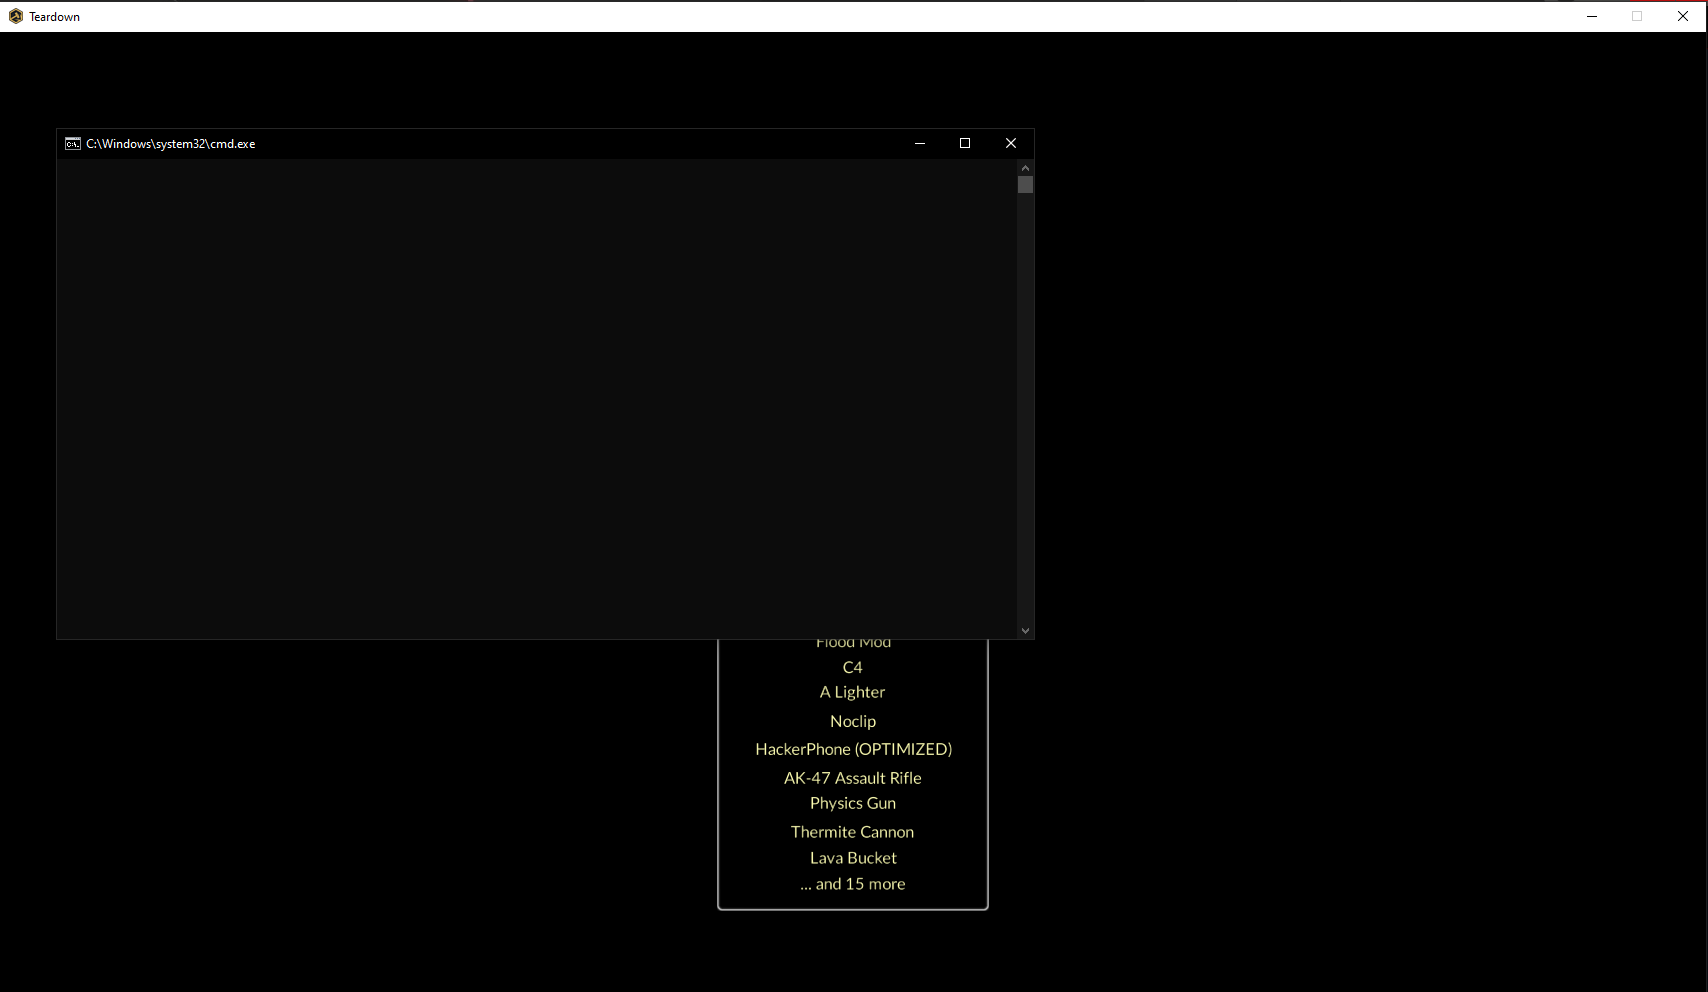Screen dimensions: 1708x992
Task: Click the Teardown icon in the title bar
Action: click(17, 16)
